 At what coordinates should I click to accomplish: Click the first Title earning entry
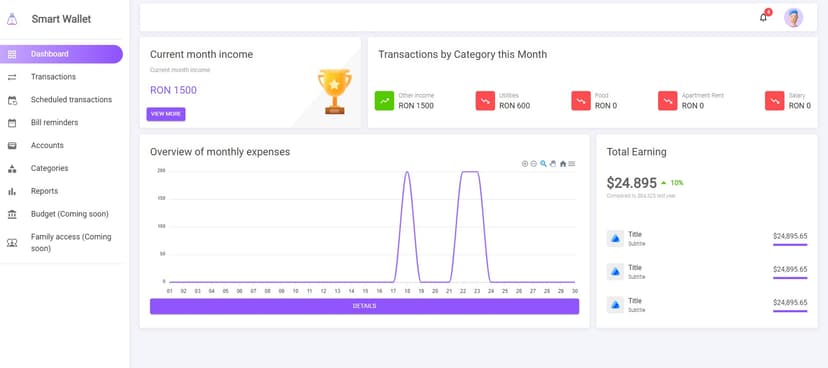click(x=707, y=239)
